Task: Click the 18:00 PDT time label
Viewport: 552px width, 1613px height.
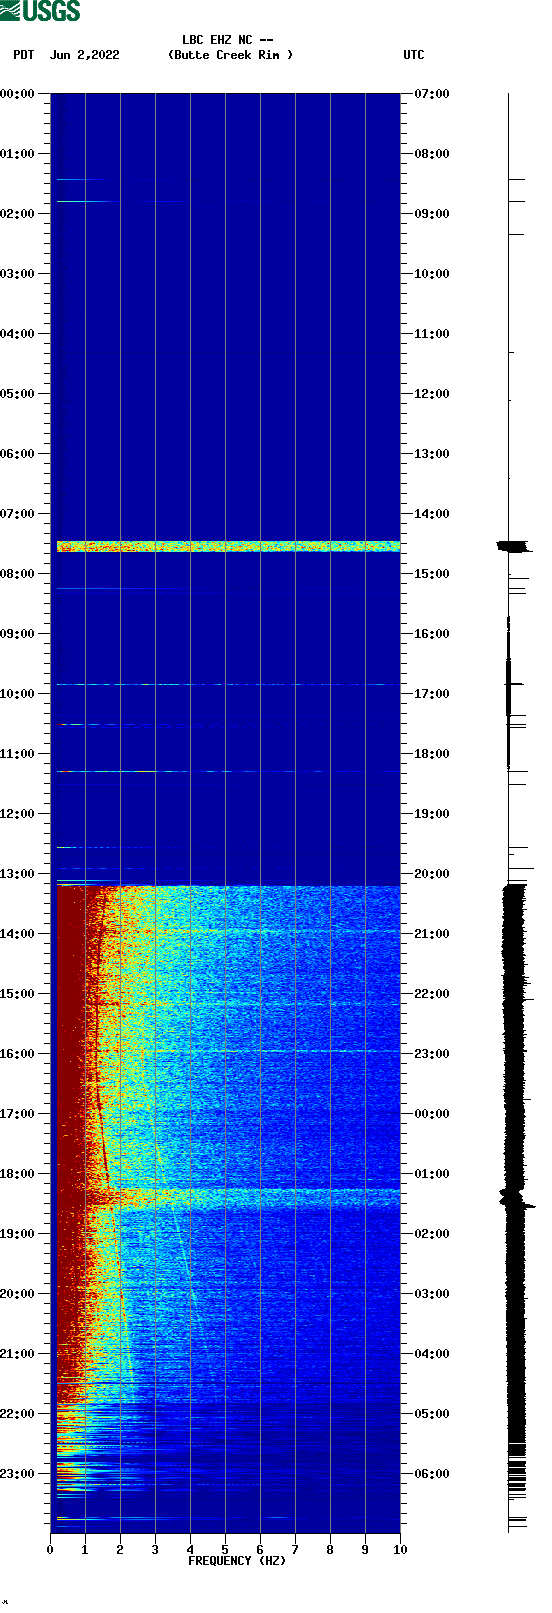Action: [x=17, y=1174]
